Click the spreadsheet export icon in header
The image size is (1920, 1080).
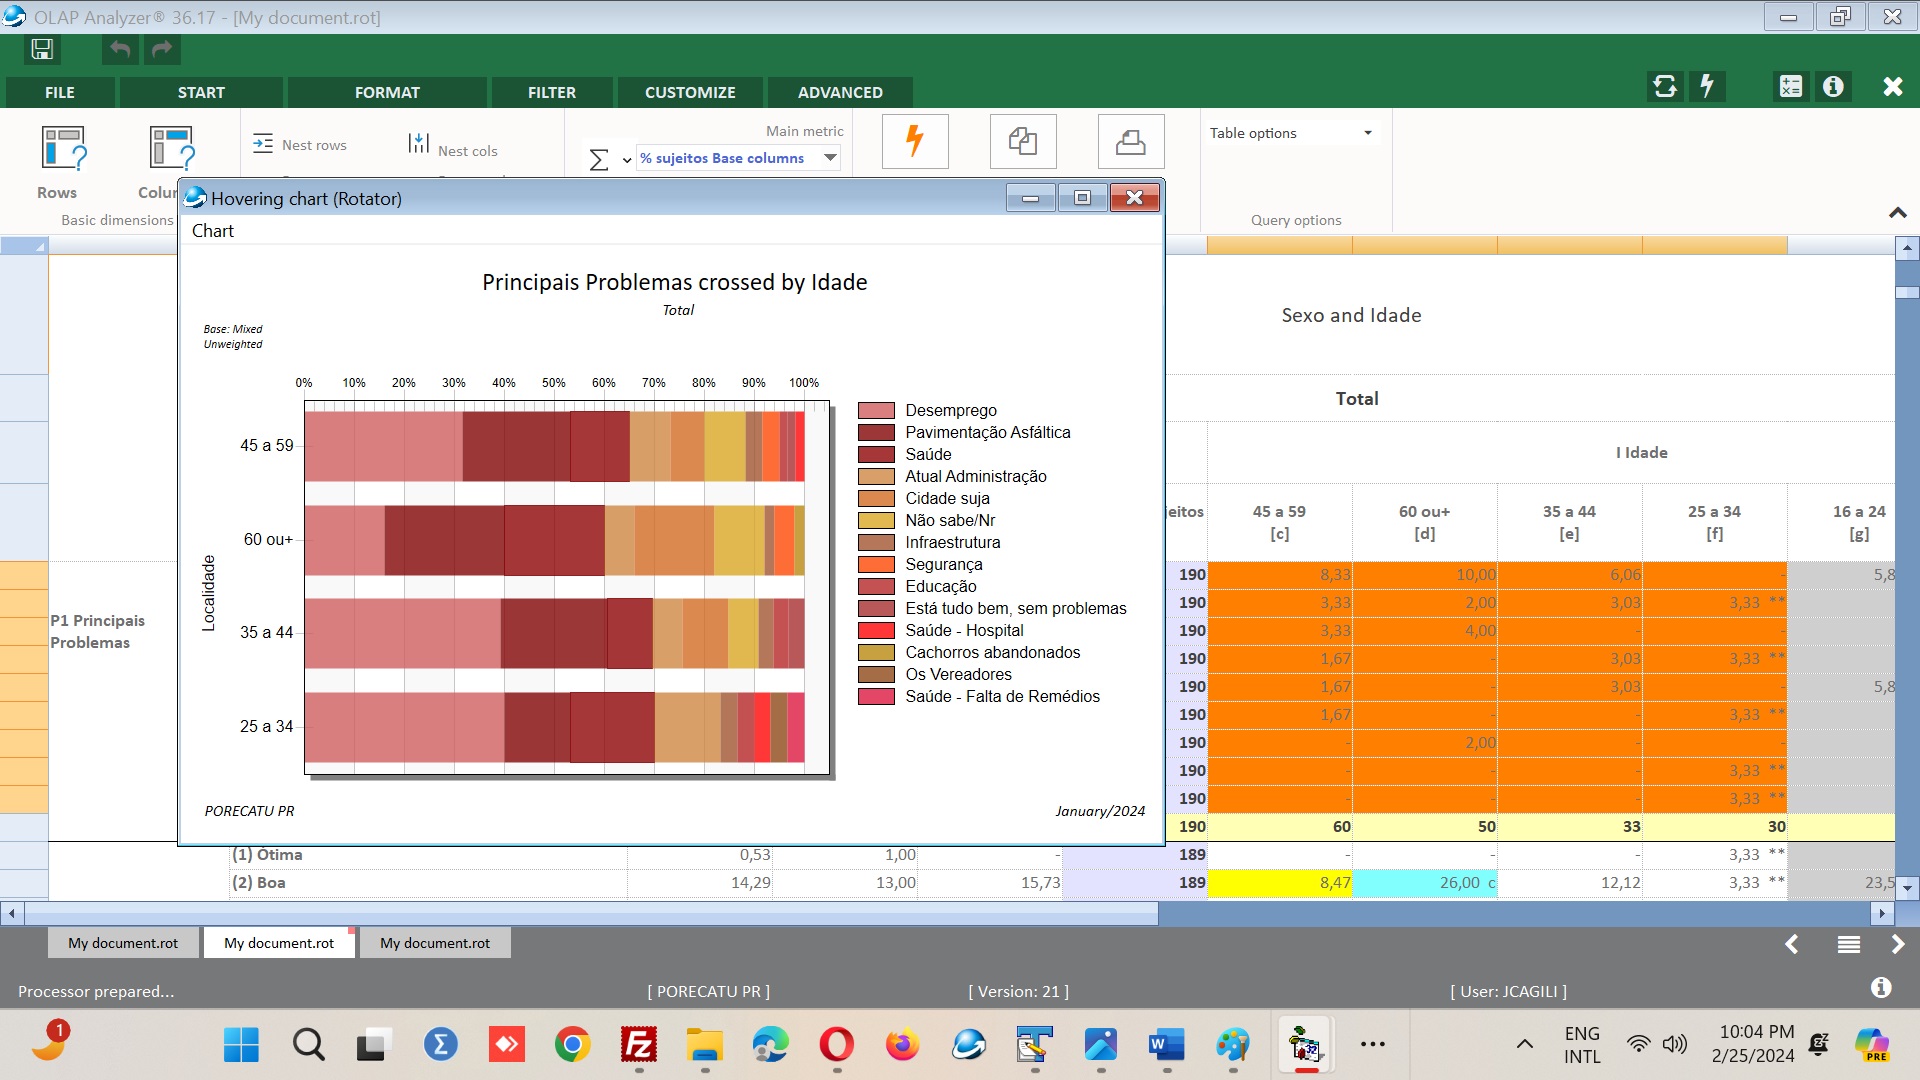click(1790, 87)
